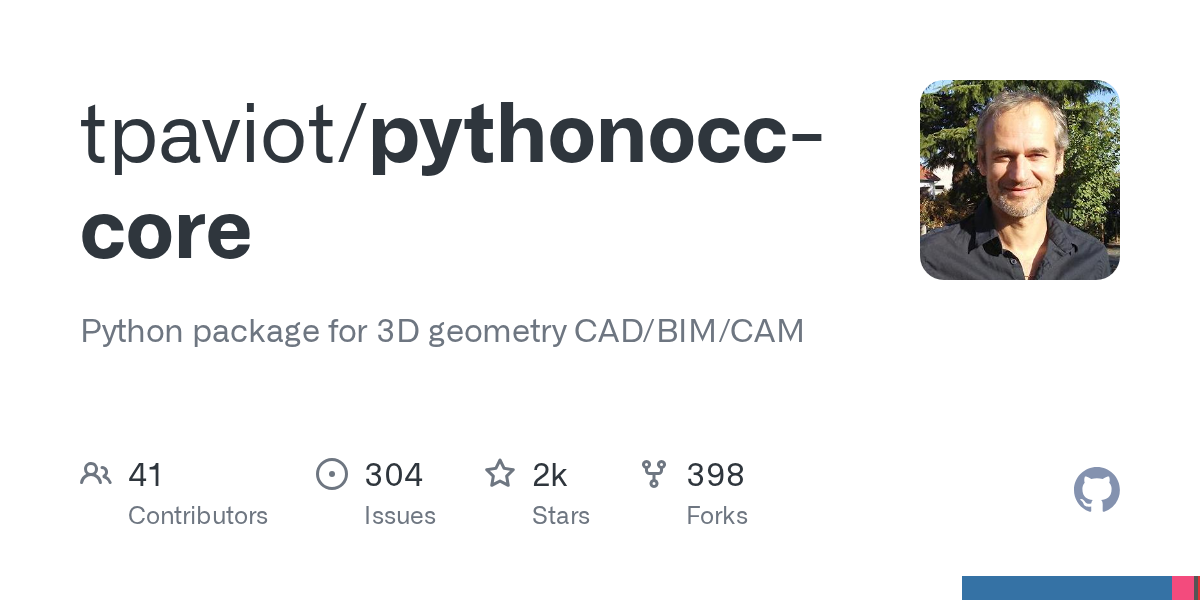The height and width of the screenshot is (600, 1200).
Task: Click the Issues circle icon
Action: tap(332, 474)
